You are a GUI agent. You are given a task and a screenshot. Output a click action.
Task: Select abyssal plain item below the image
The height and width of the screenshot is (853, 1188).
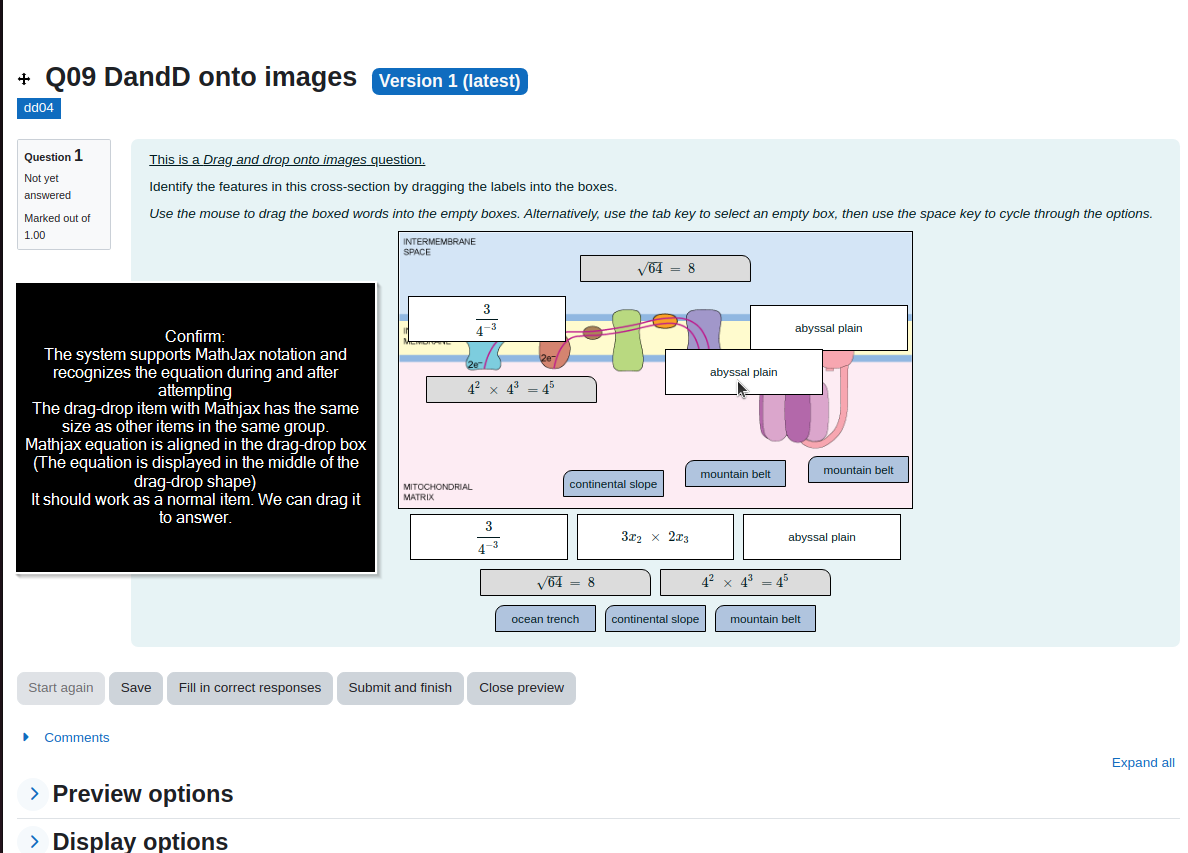click(x=822, y=537)
